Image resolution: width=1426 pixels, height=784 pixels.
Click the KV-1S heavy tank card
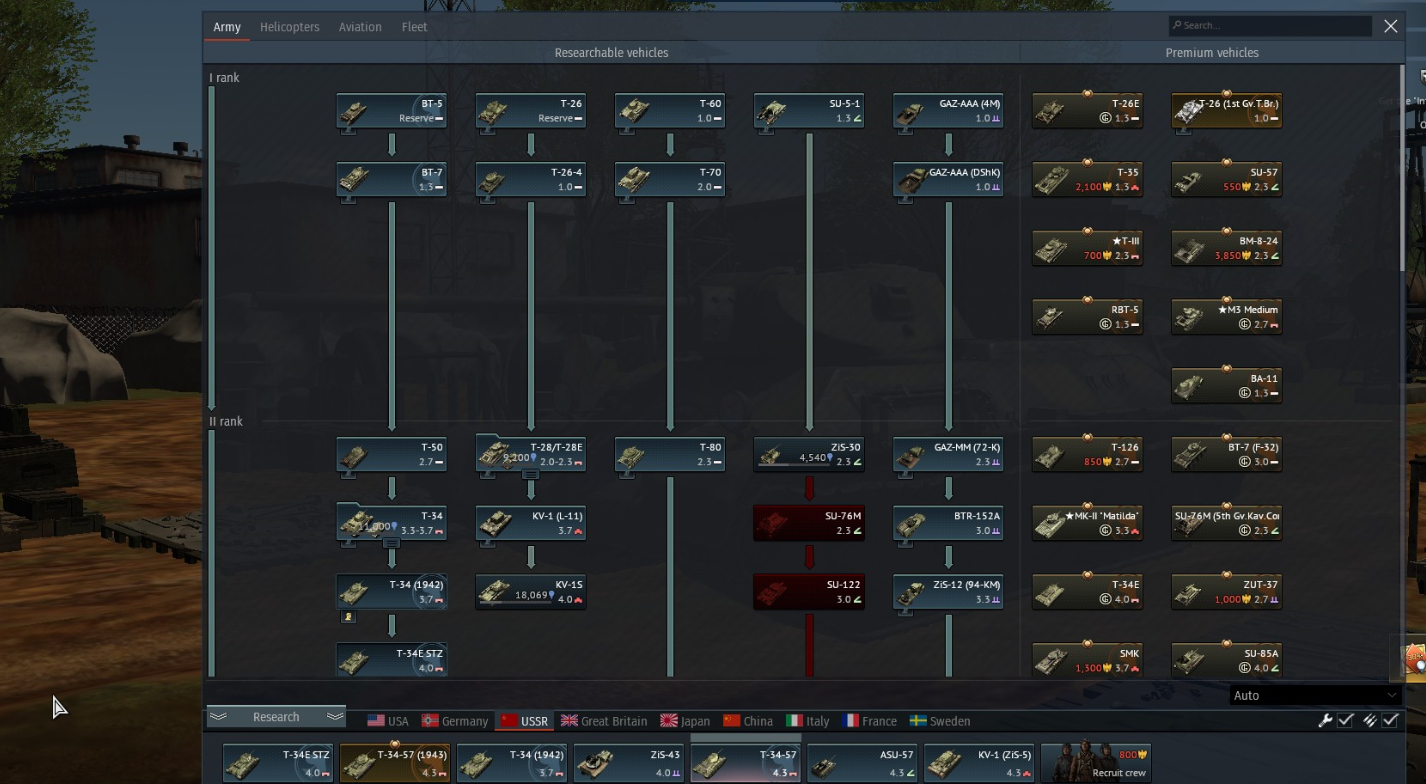point(530,592)
